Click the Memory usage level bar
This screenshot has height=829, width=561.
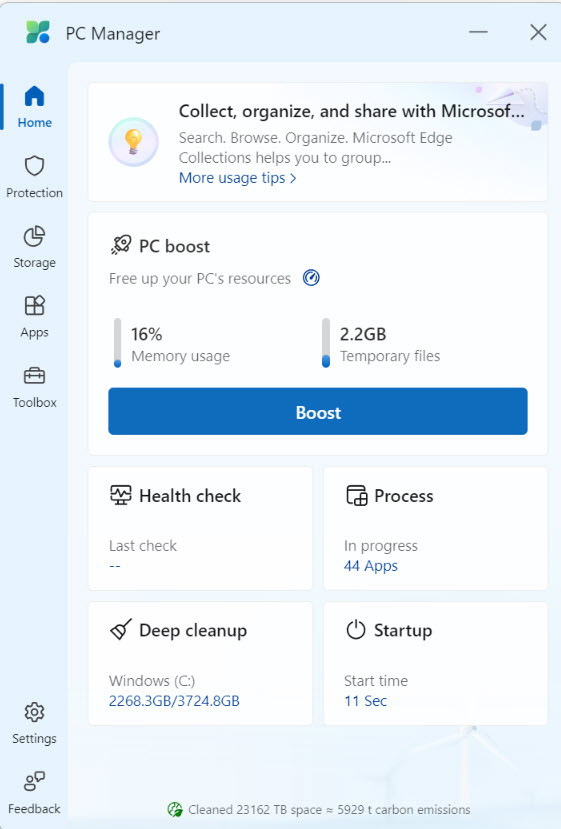[x=117, y=343]
